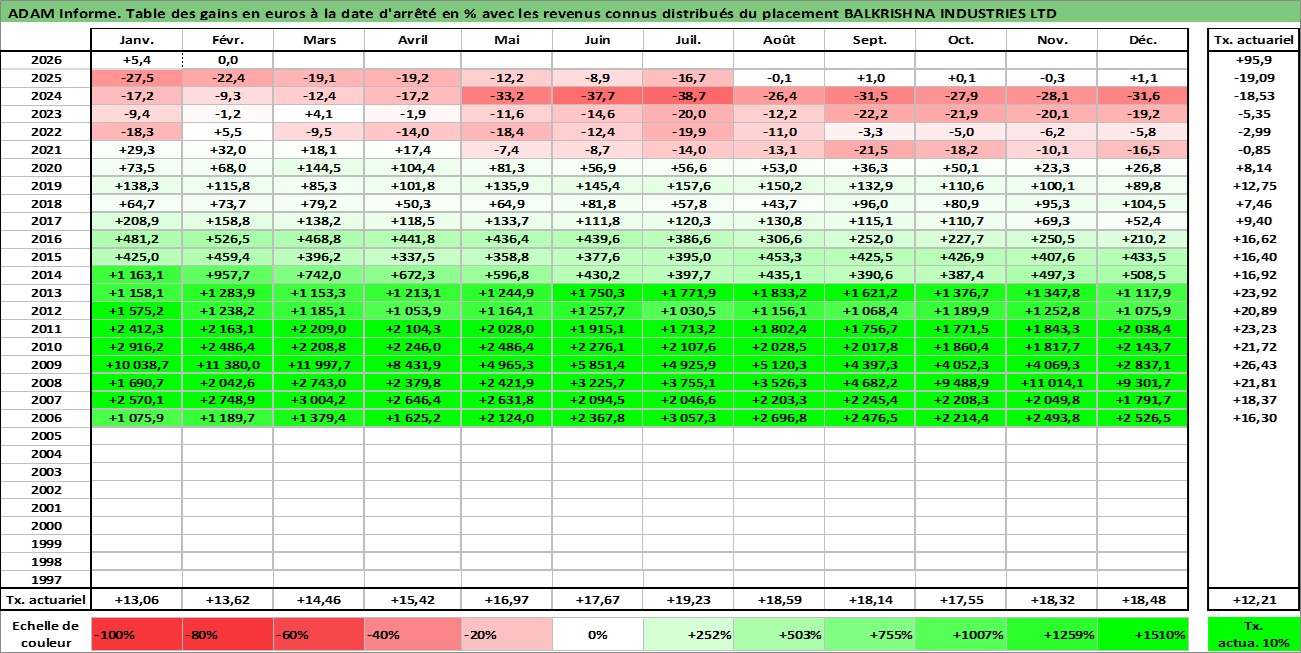Click the +2 412,3 cell for January 2011
Image resolution: width=1301 pixels, height=653 pixels.
point(136,329)
